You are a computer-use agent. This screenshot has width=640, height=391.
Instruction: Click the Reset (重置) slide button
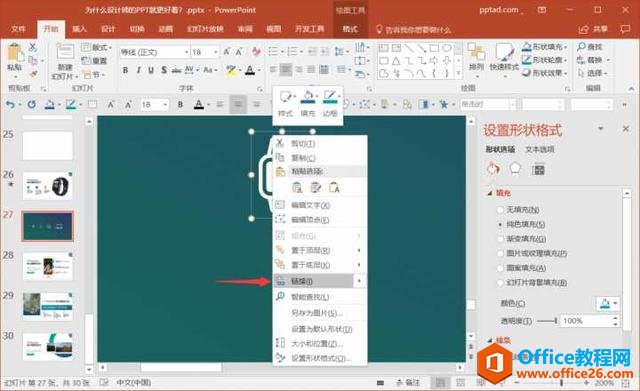pyautogui.click(x=95, y=61)
